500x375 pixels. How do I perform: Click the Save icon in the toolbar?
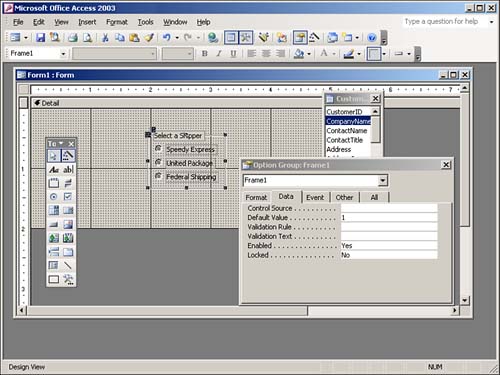pos(40,37)
